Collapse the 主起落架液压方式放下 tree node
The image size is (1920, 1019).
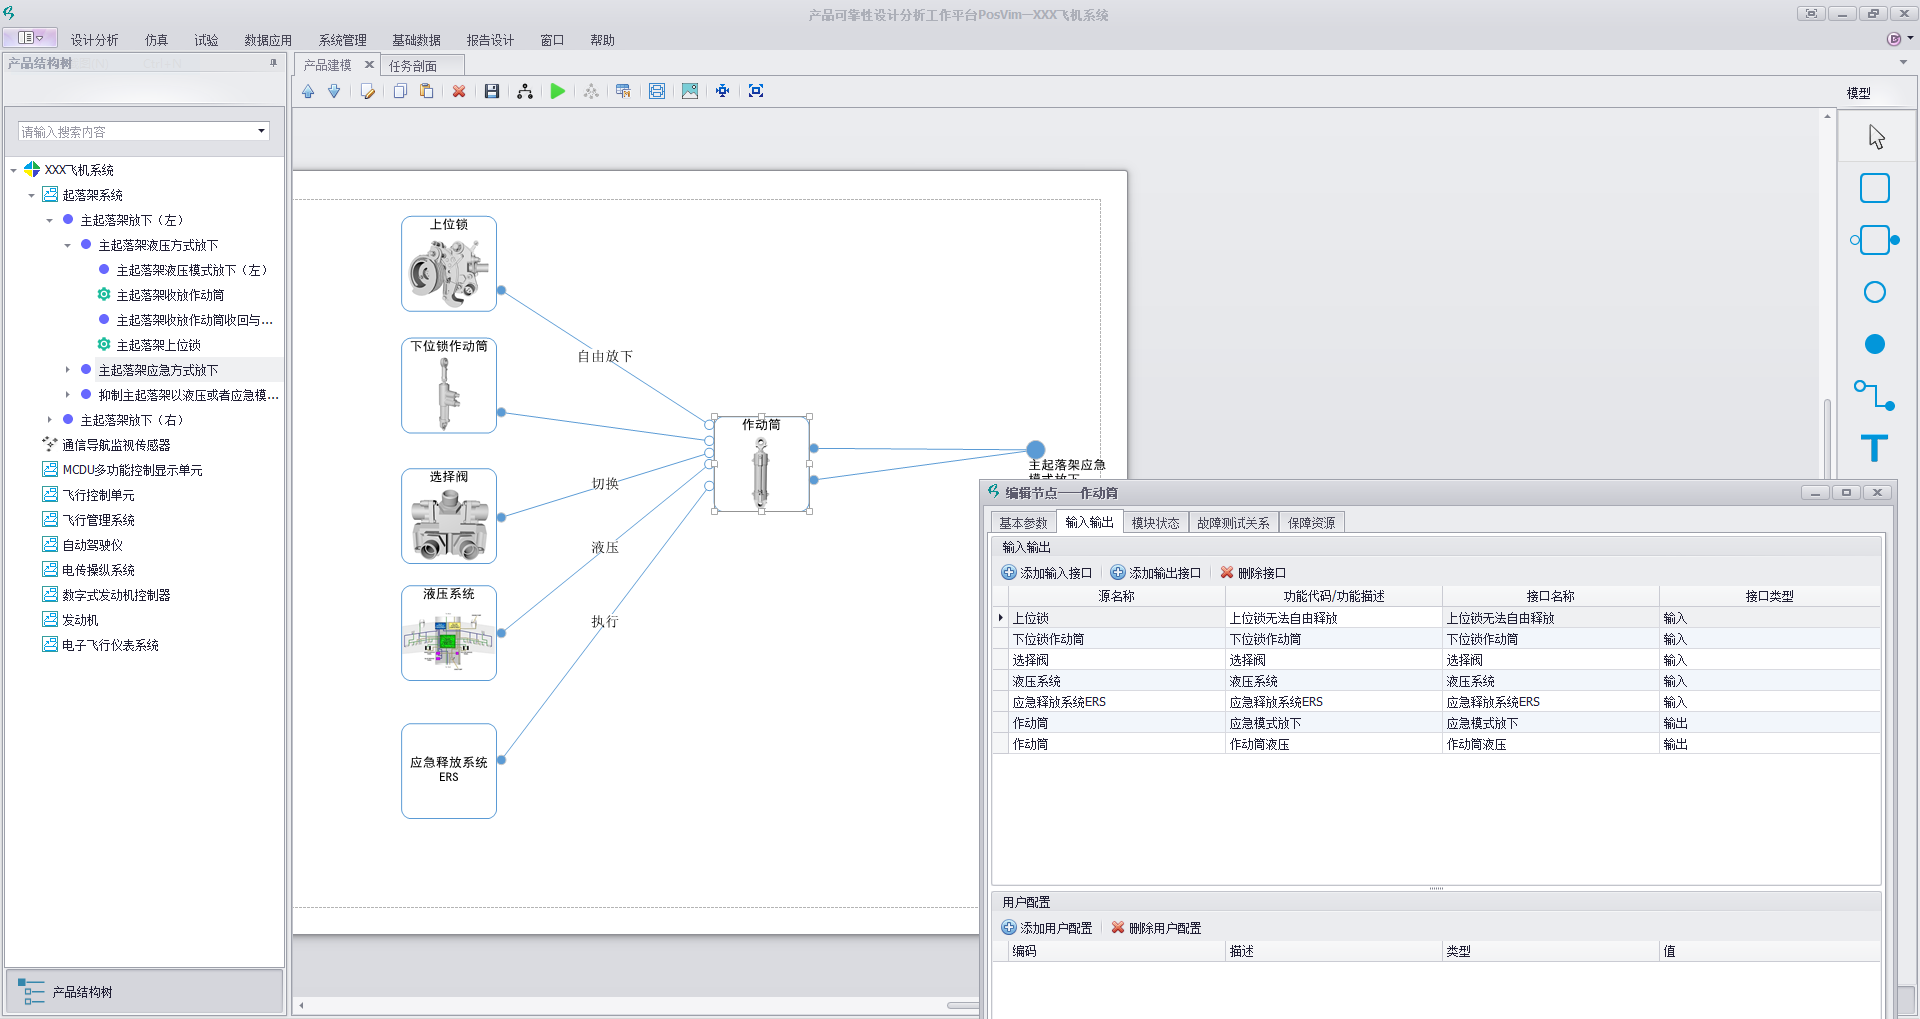pos(68,245)
